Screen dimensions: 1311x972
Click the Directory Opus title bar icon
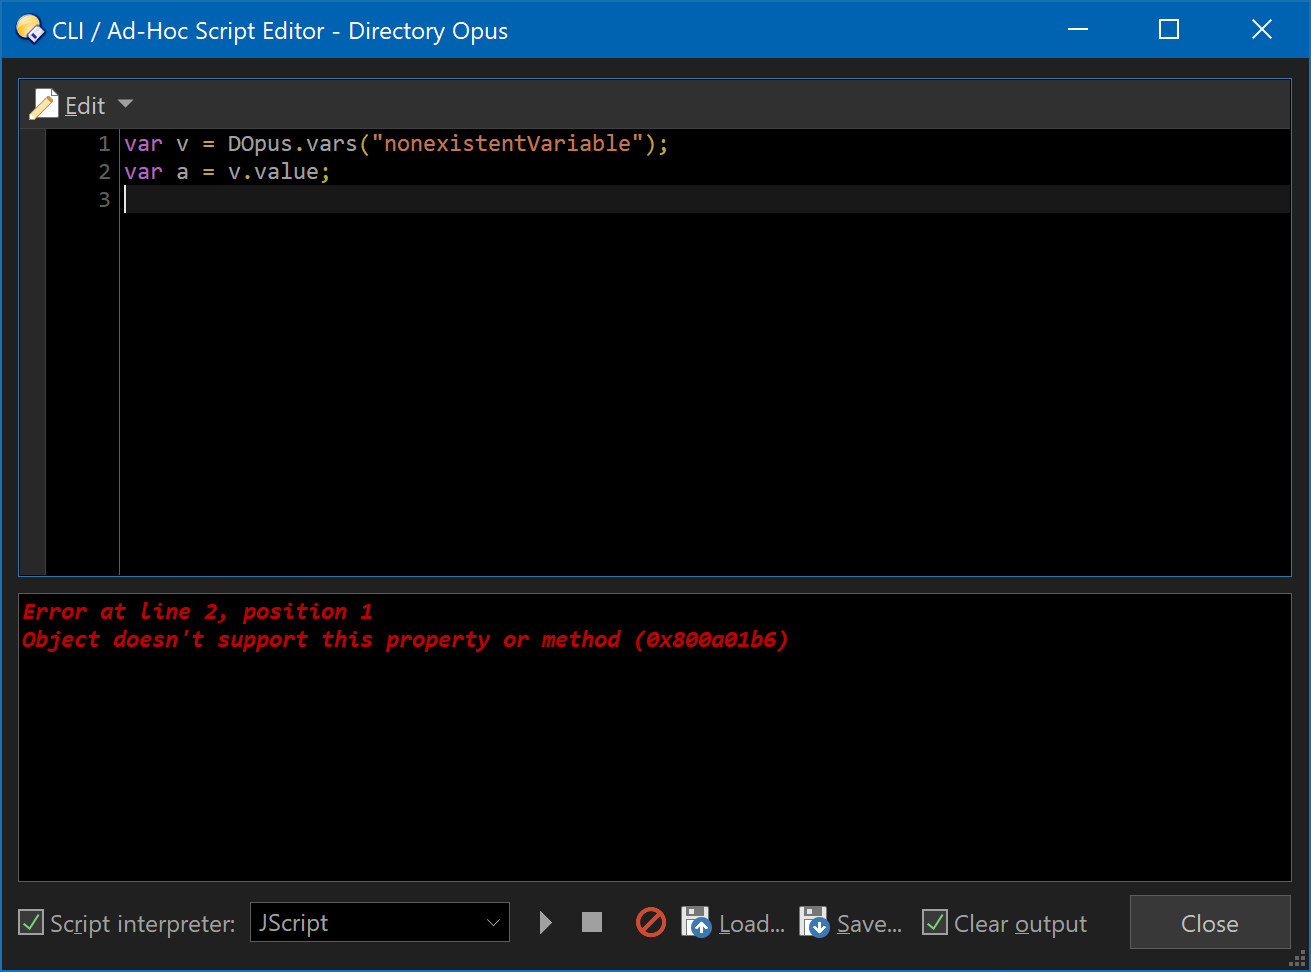(x=30, y=29)
